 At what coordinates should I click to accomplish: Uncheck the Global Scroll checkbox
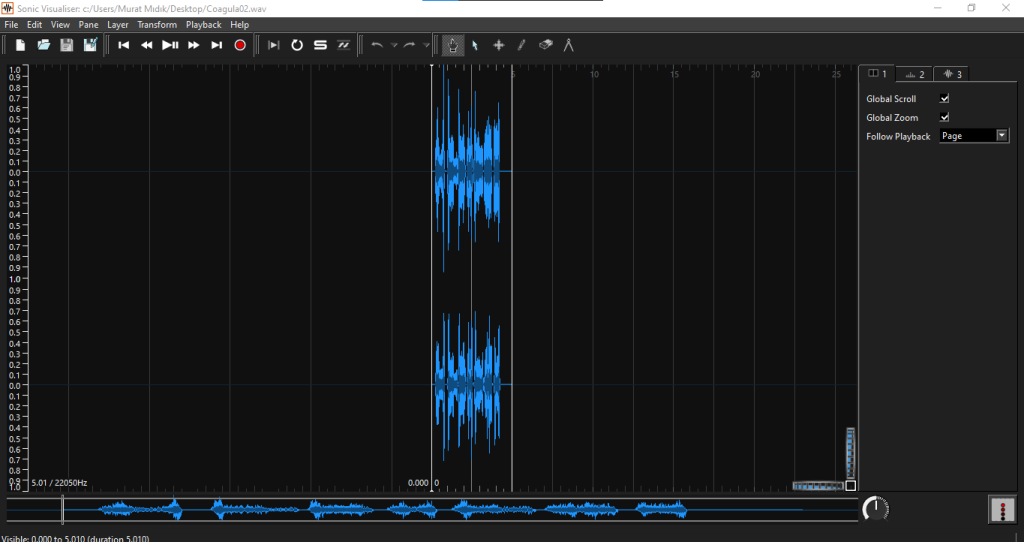pos(944,99)
